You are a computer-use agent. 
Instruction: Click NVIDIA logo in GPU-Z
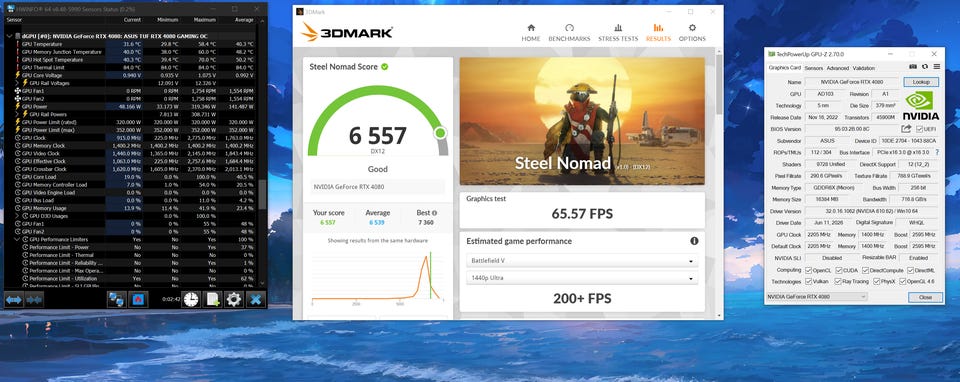point(920,105)
